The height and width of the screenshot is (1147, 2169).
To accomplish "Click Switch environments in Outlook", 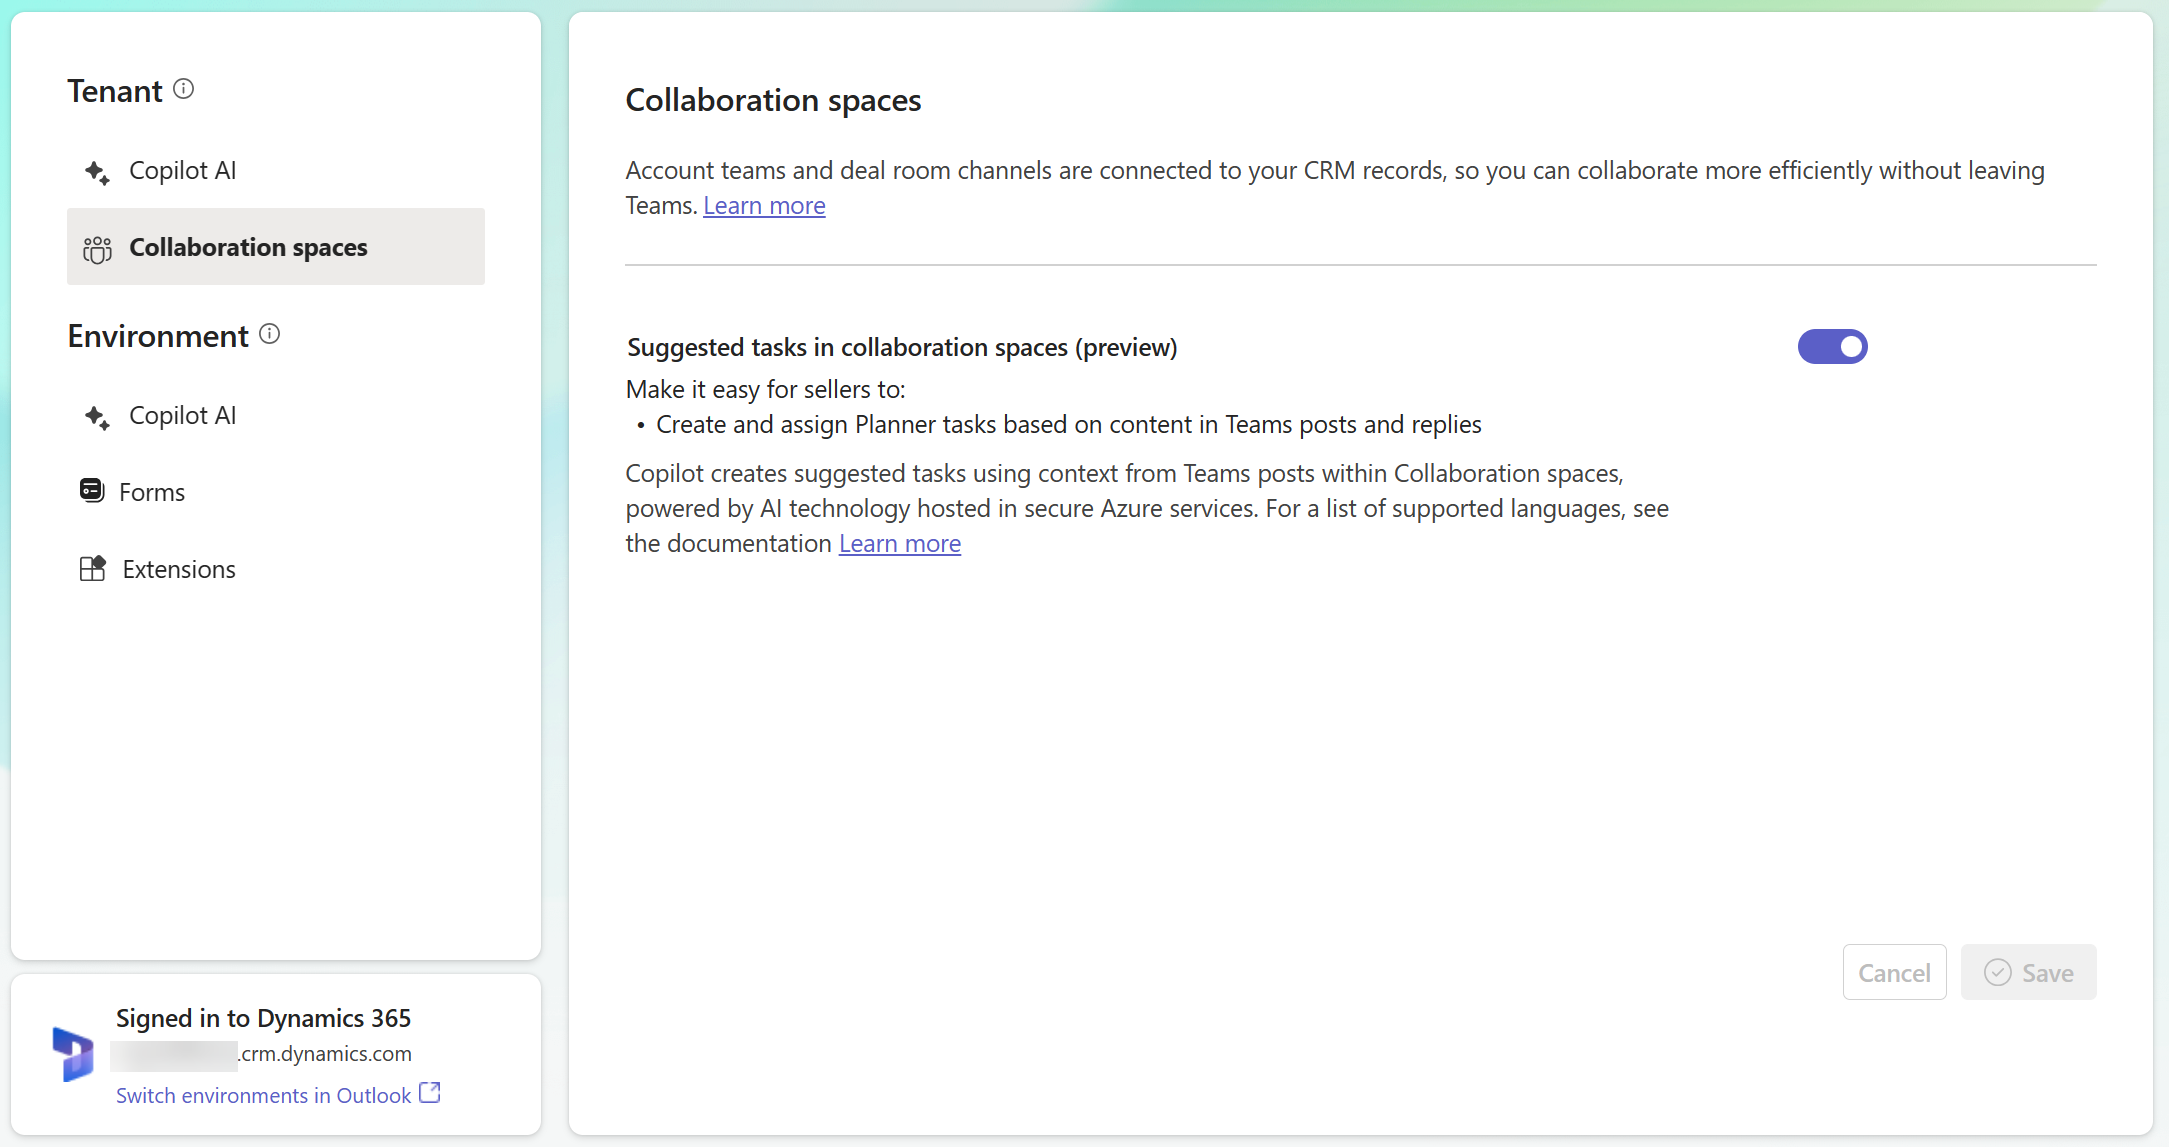I will 277,1095.
